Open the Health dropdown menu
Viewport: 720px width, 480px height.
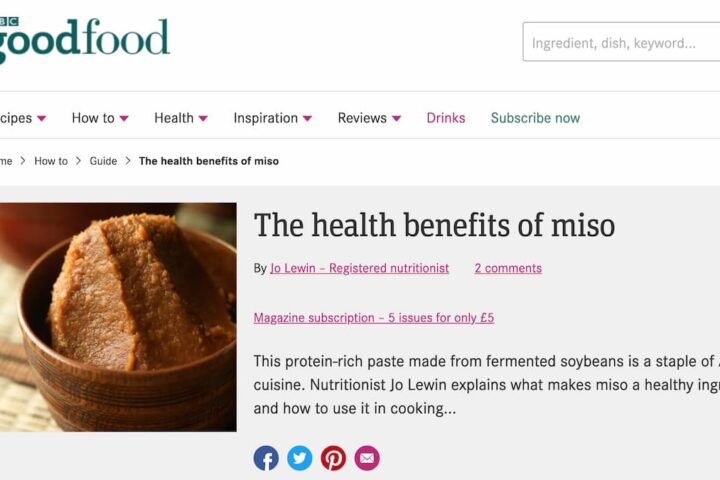click(x=181, y=118)
